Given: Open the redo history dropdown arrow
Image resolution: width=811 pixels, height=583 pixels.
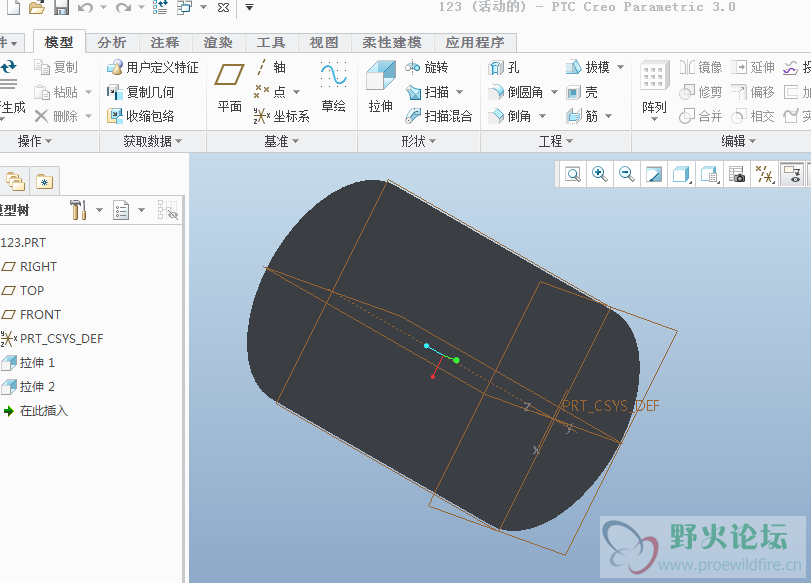Looking at the screenshot, I should [x=141, y=7].
